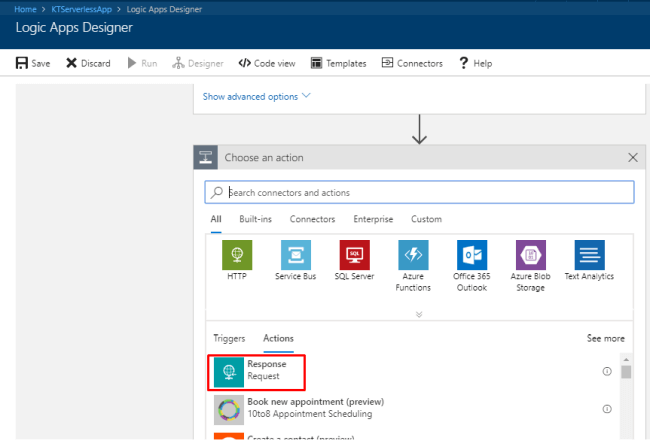This screenshot has height=447, width=650.
Task: Open the Help menu
Action: 475,63
